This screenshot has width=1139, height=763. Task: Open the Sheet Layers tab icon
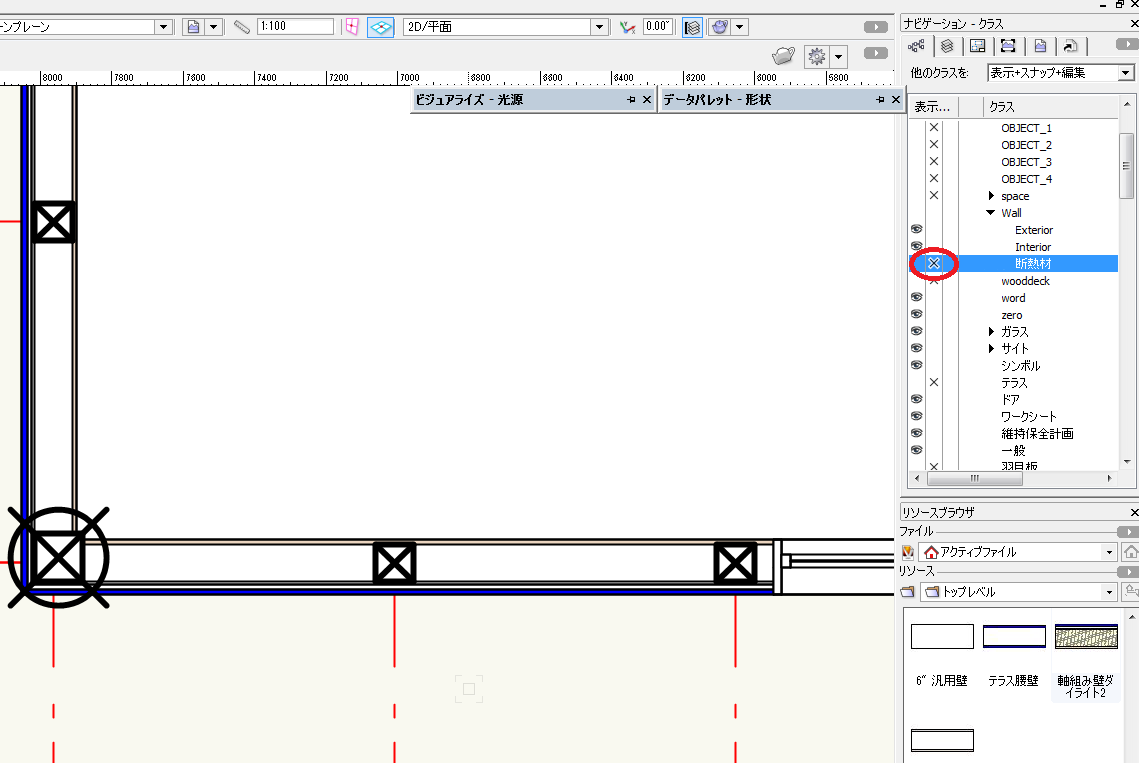(978, 46)
